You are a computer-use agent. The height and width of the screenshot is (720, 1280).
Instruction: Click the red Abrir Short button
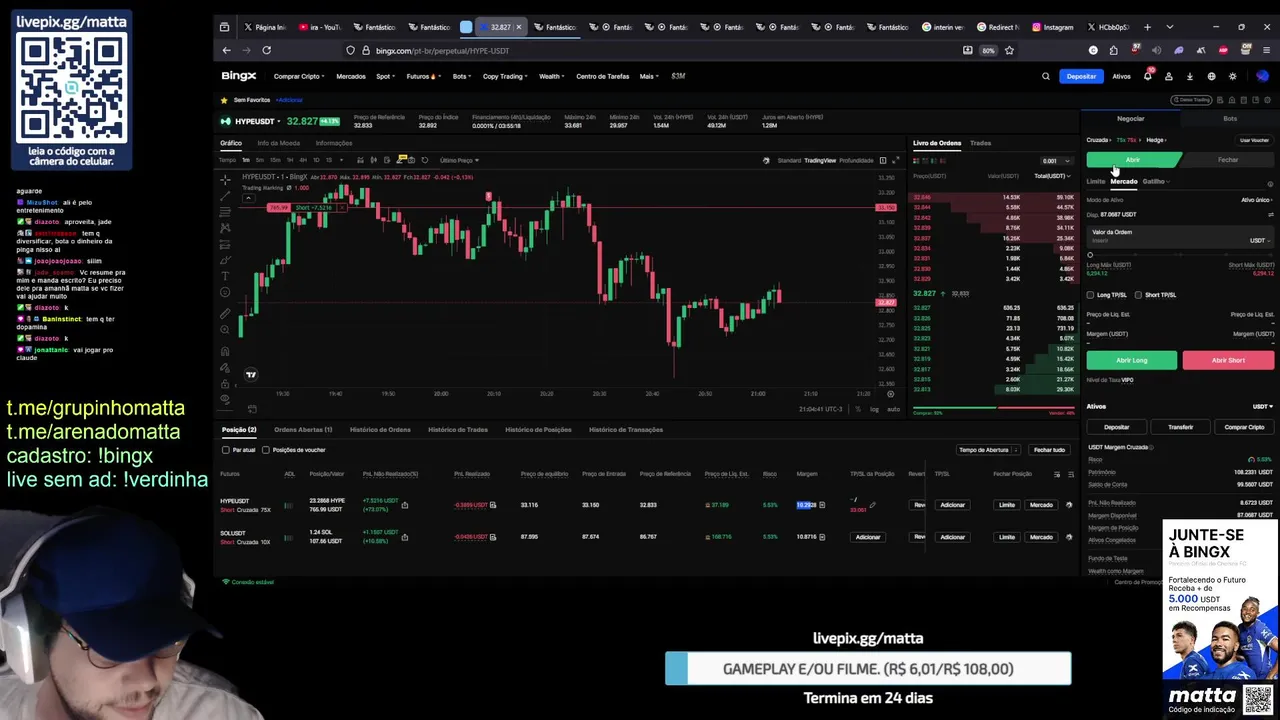[x=1228, y=360]
